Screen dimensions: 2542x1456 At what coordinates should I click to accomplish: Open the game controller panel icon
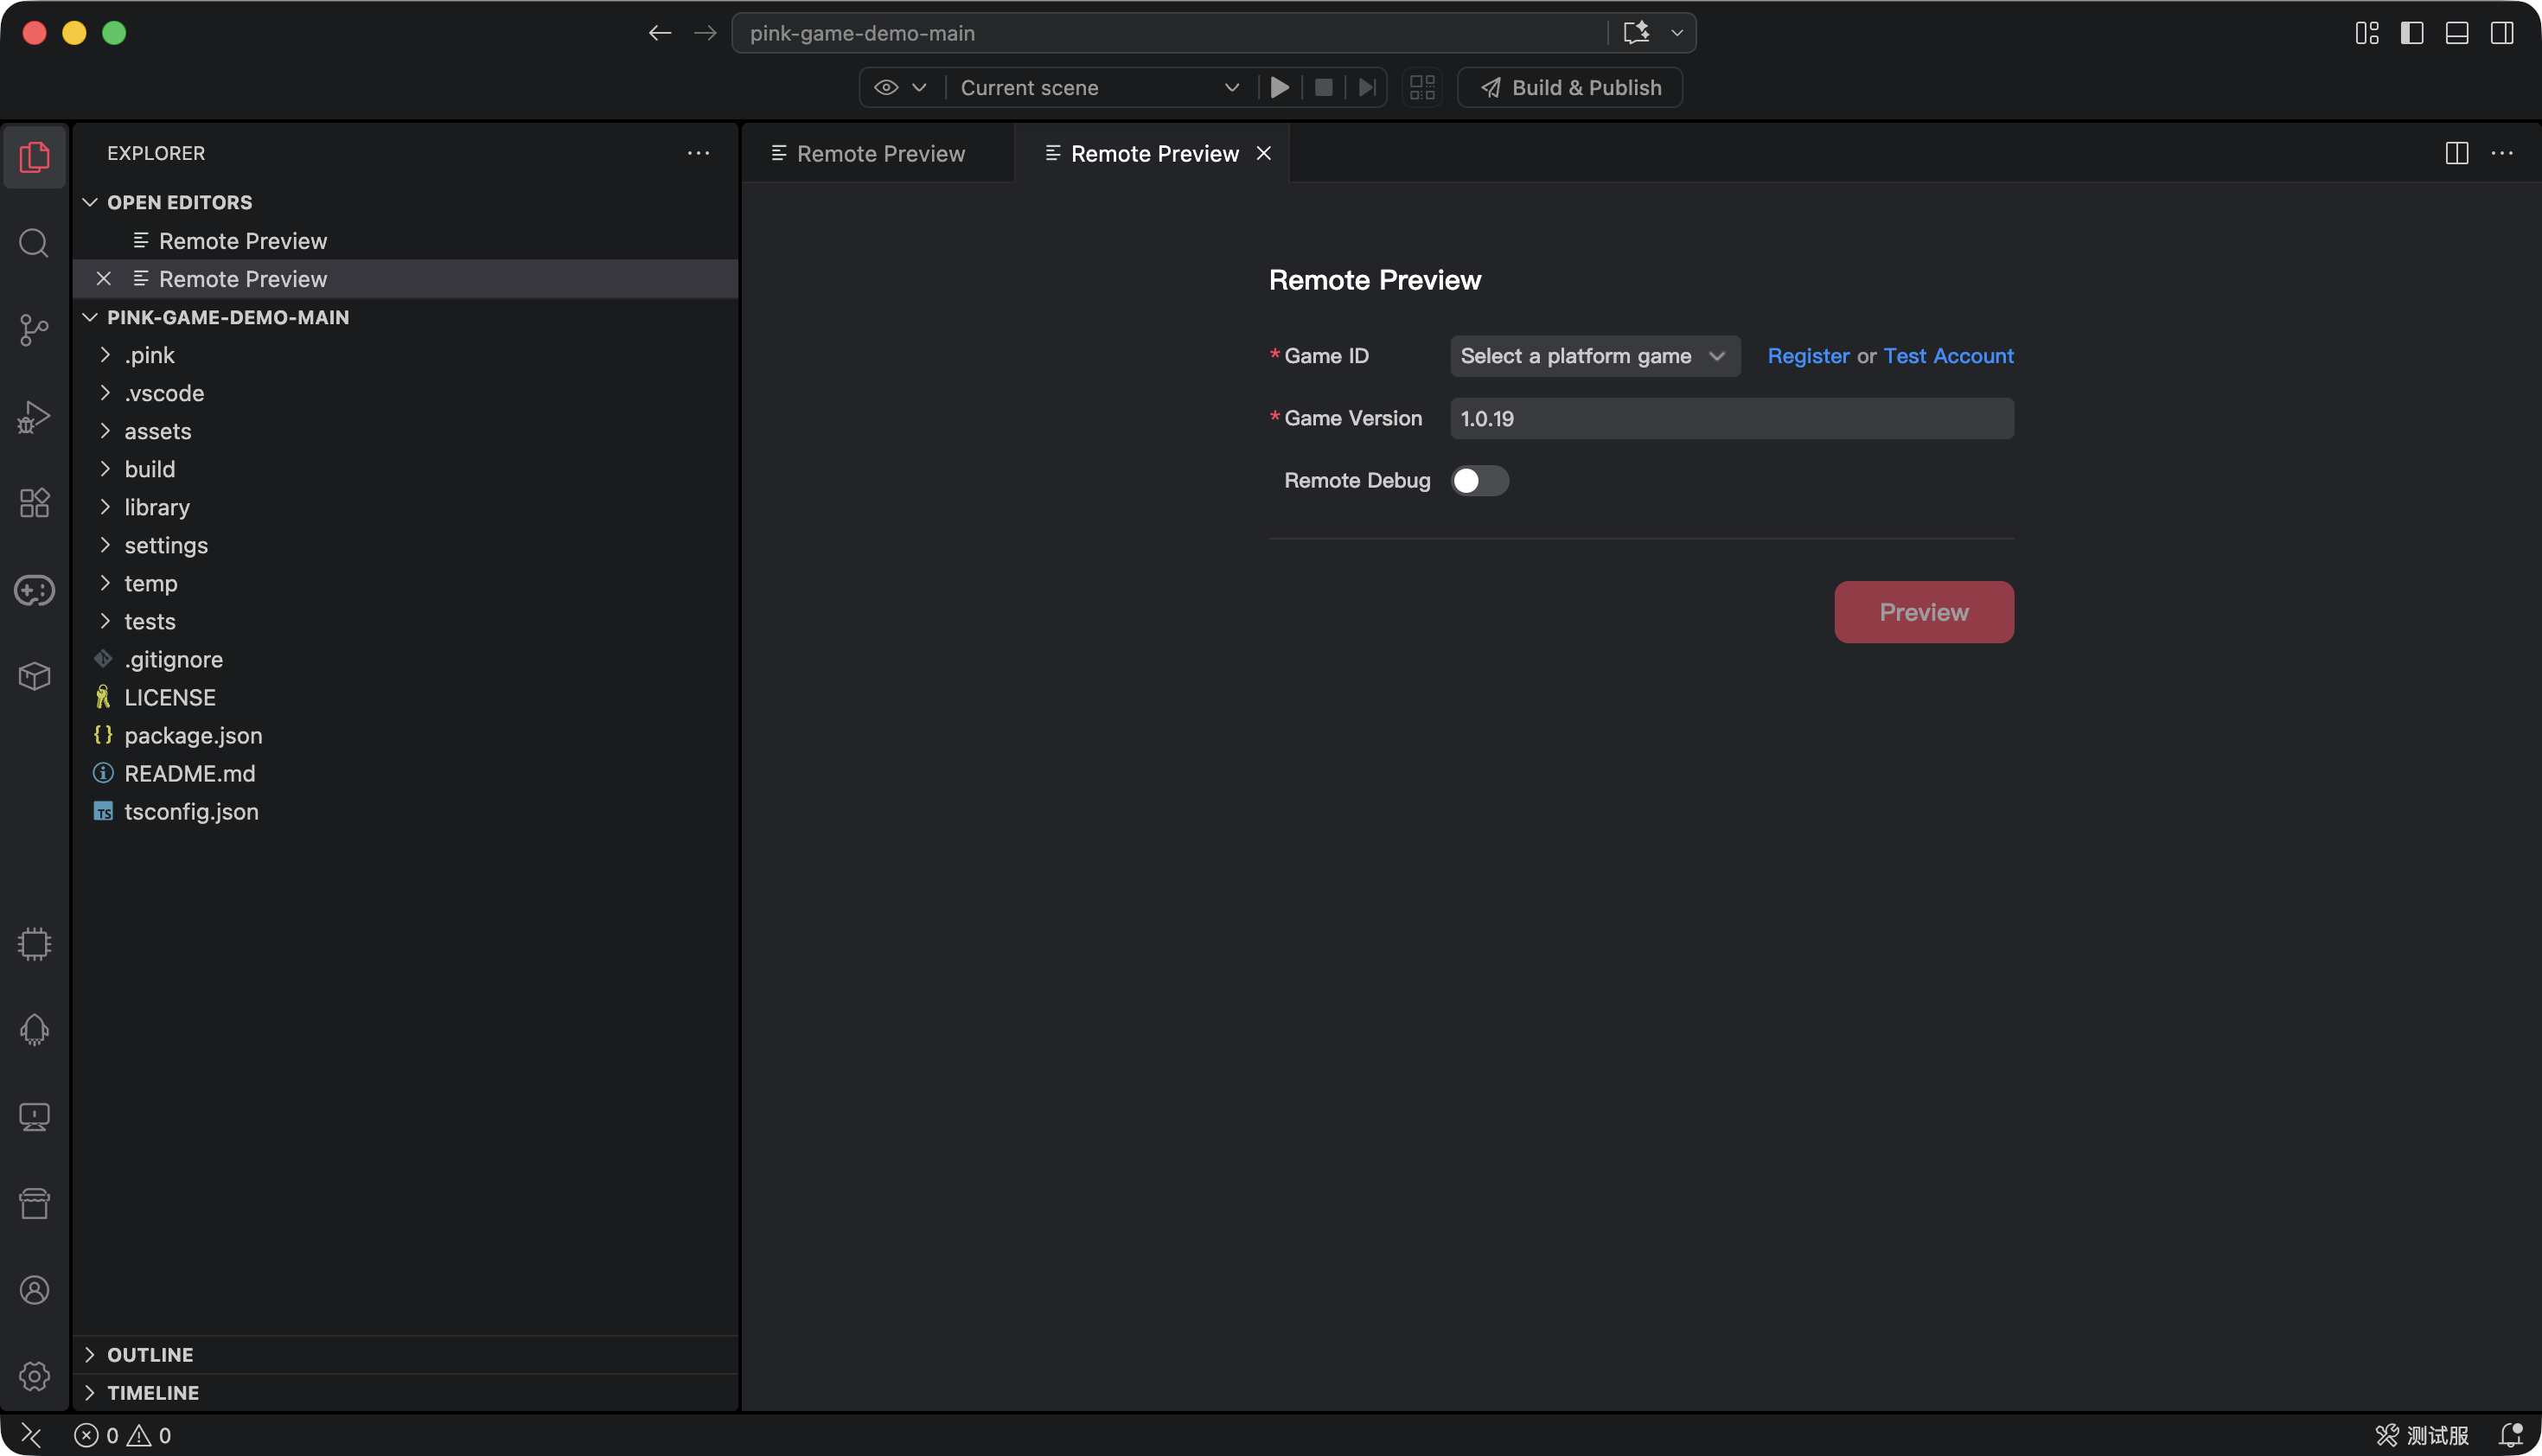click(34, 590)
